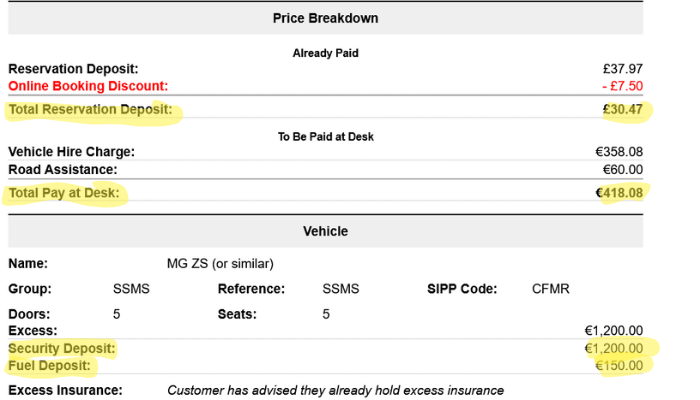Select the MG ZS (or similar) vehicle name
The image size is (700, 400).
click(x=220, y=264)
